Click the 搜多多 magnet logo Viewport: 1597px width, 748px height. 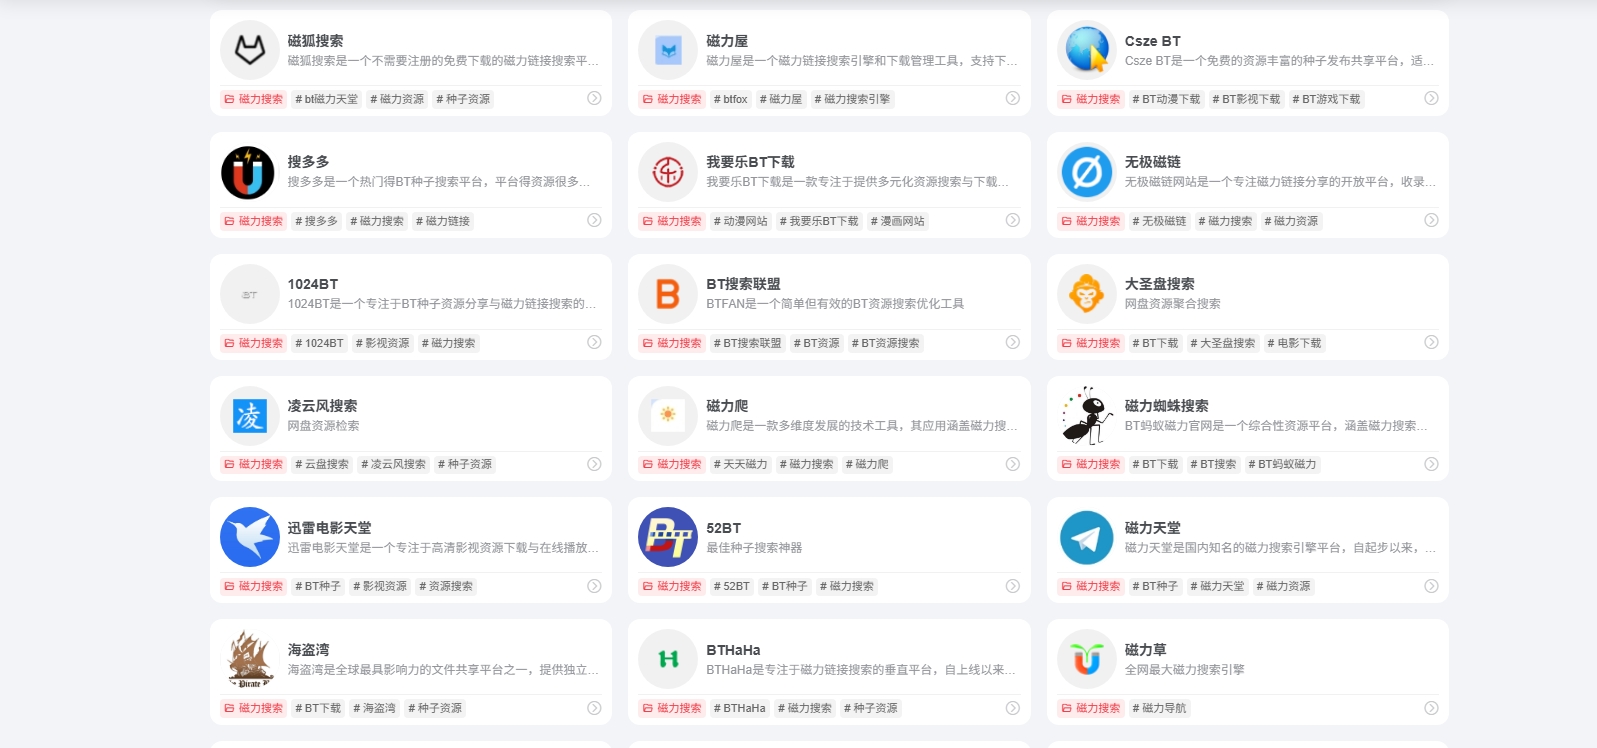coord(249,172)
